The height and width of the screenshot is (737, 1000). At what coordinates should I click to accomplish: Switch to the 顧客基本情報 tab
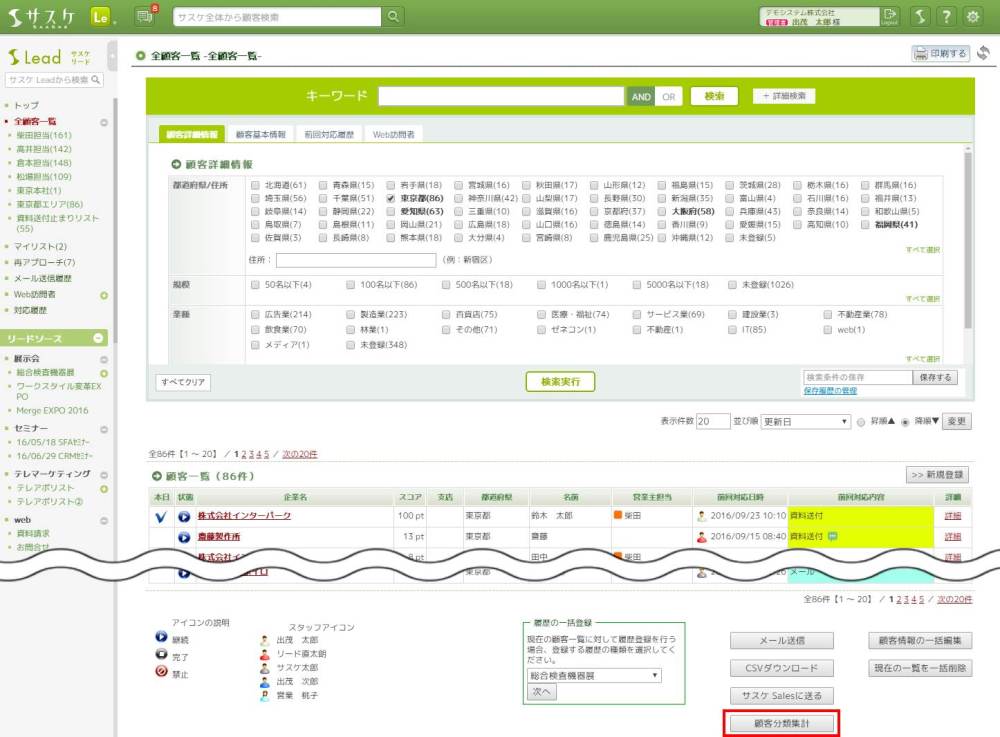pyautogui.click(x=260, y=134)
